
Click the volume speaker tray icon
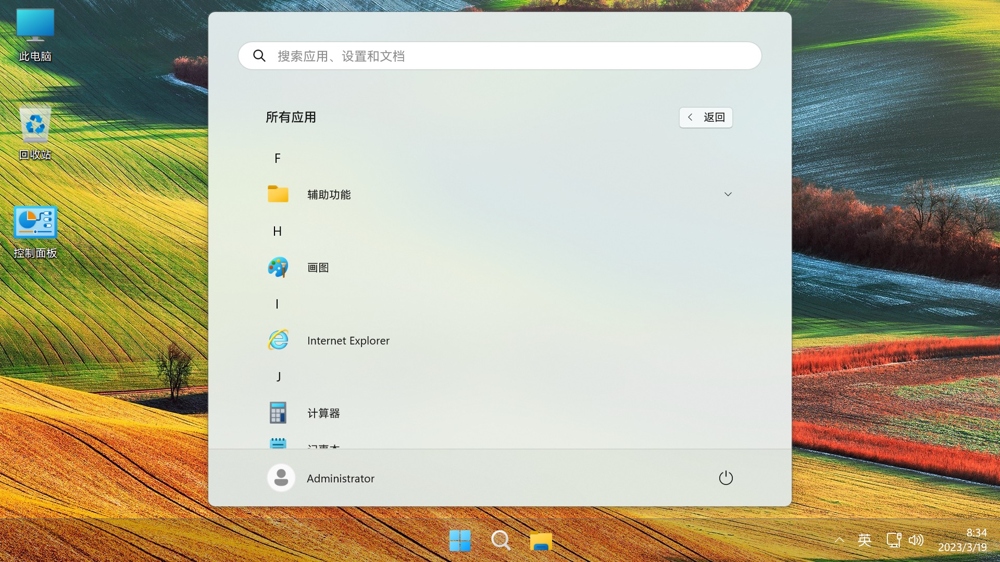click(x=916, y=541)
